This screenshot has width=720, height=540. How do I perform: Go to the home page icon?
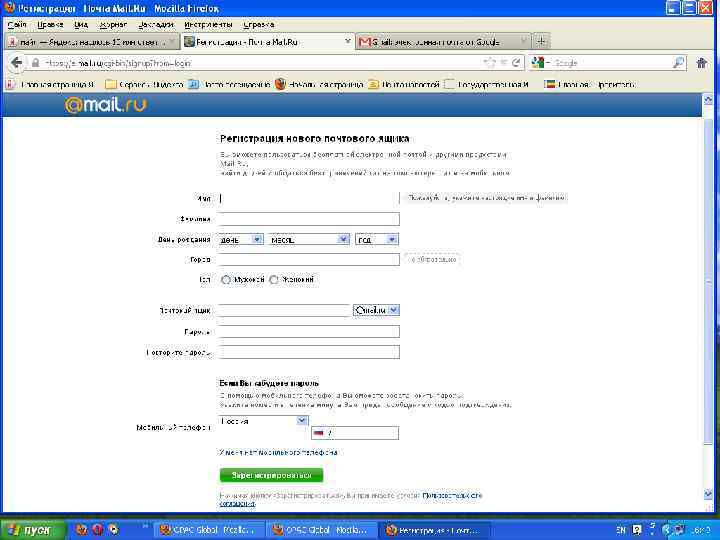click(701, 63)
